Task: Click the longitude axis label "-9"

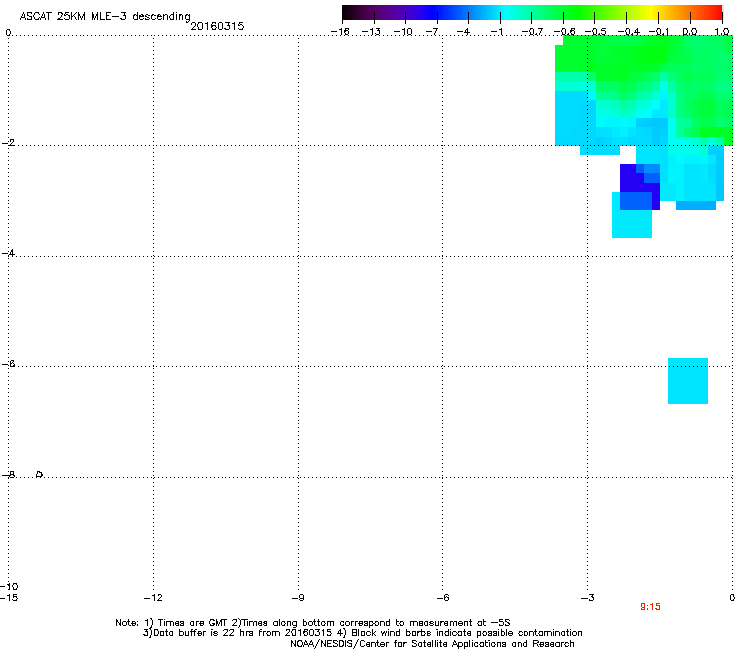Action: point(298,598)
